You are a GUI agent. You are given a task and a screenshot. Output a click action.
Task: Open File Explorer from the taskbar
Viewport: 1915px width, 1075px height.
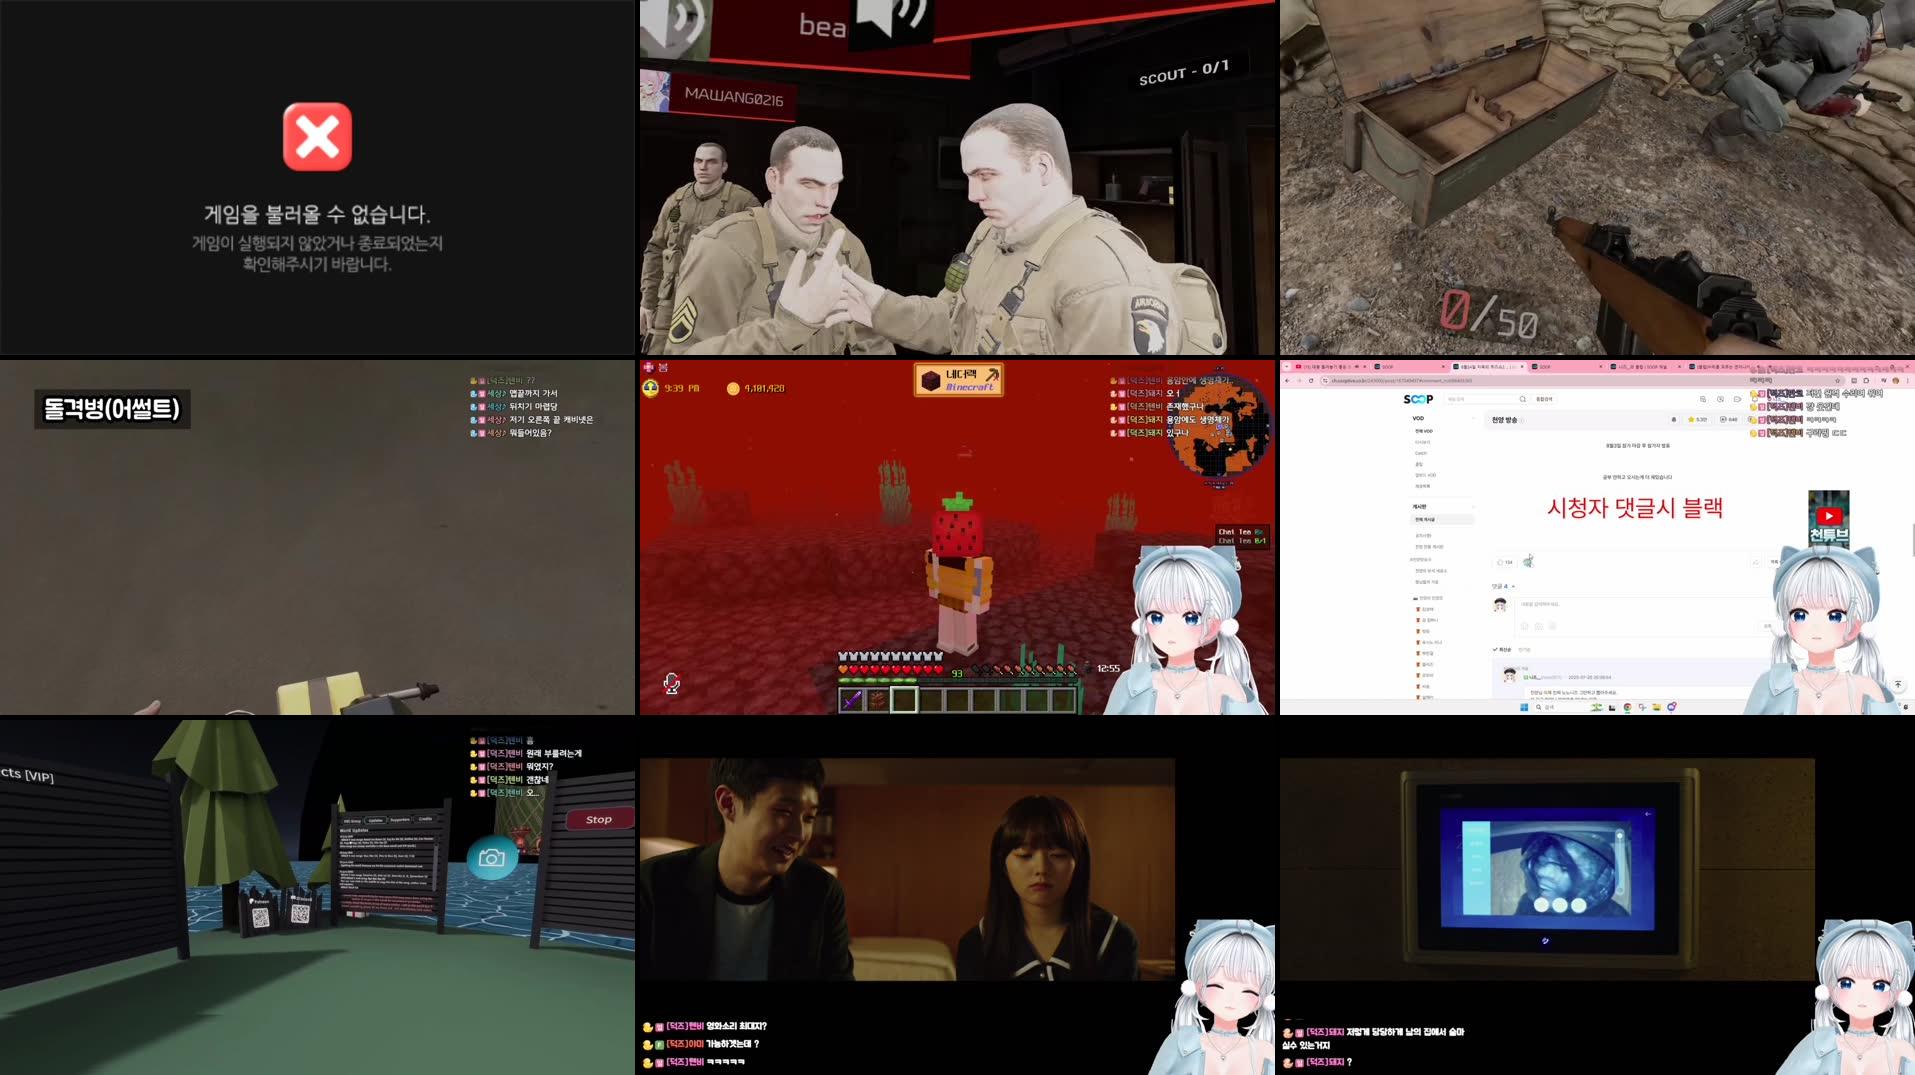(x=1656, y=707)
